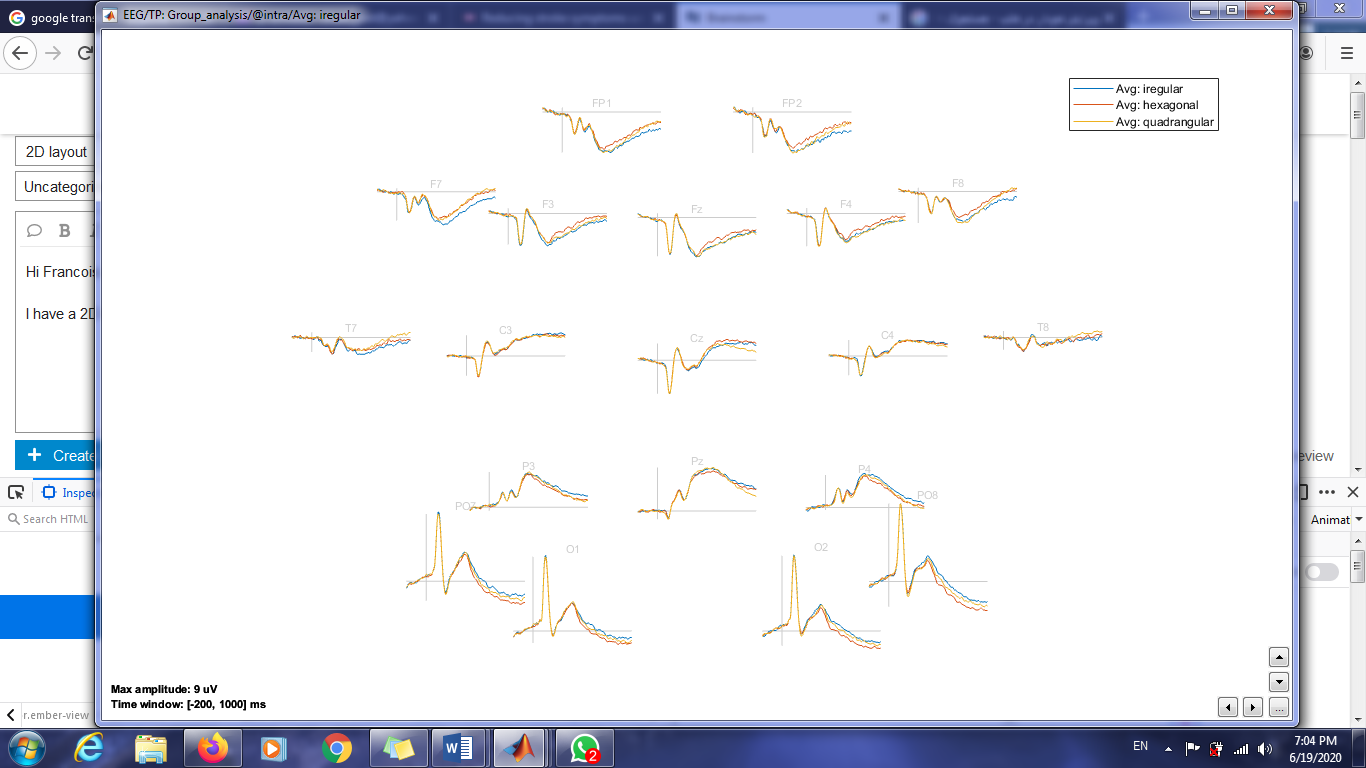
Task: Switch to the Inspector tab in DevTools
Action: pyautogui.click(x=70, y=492)
